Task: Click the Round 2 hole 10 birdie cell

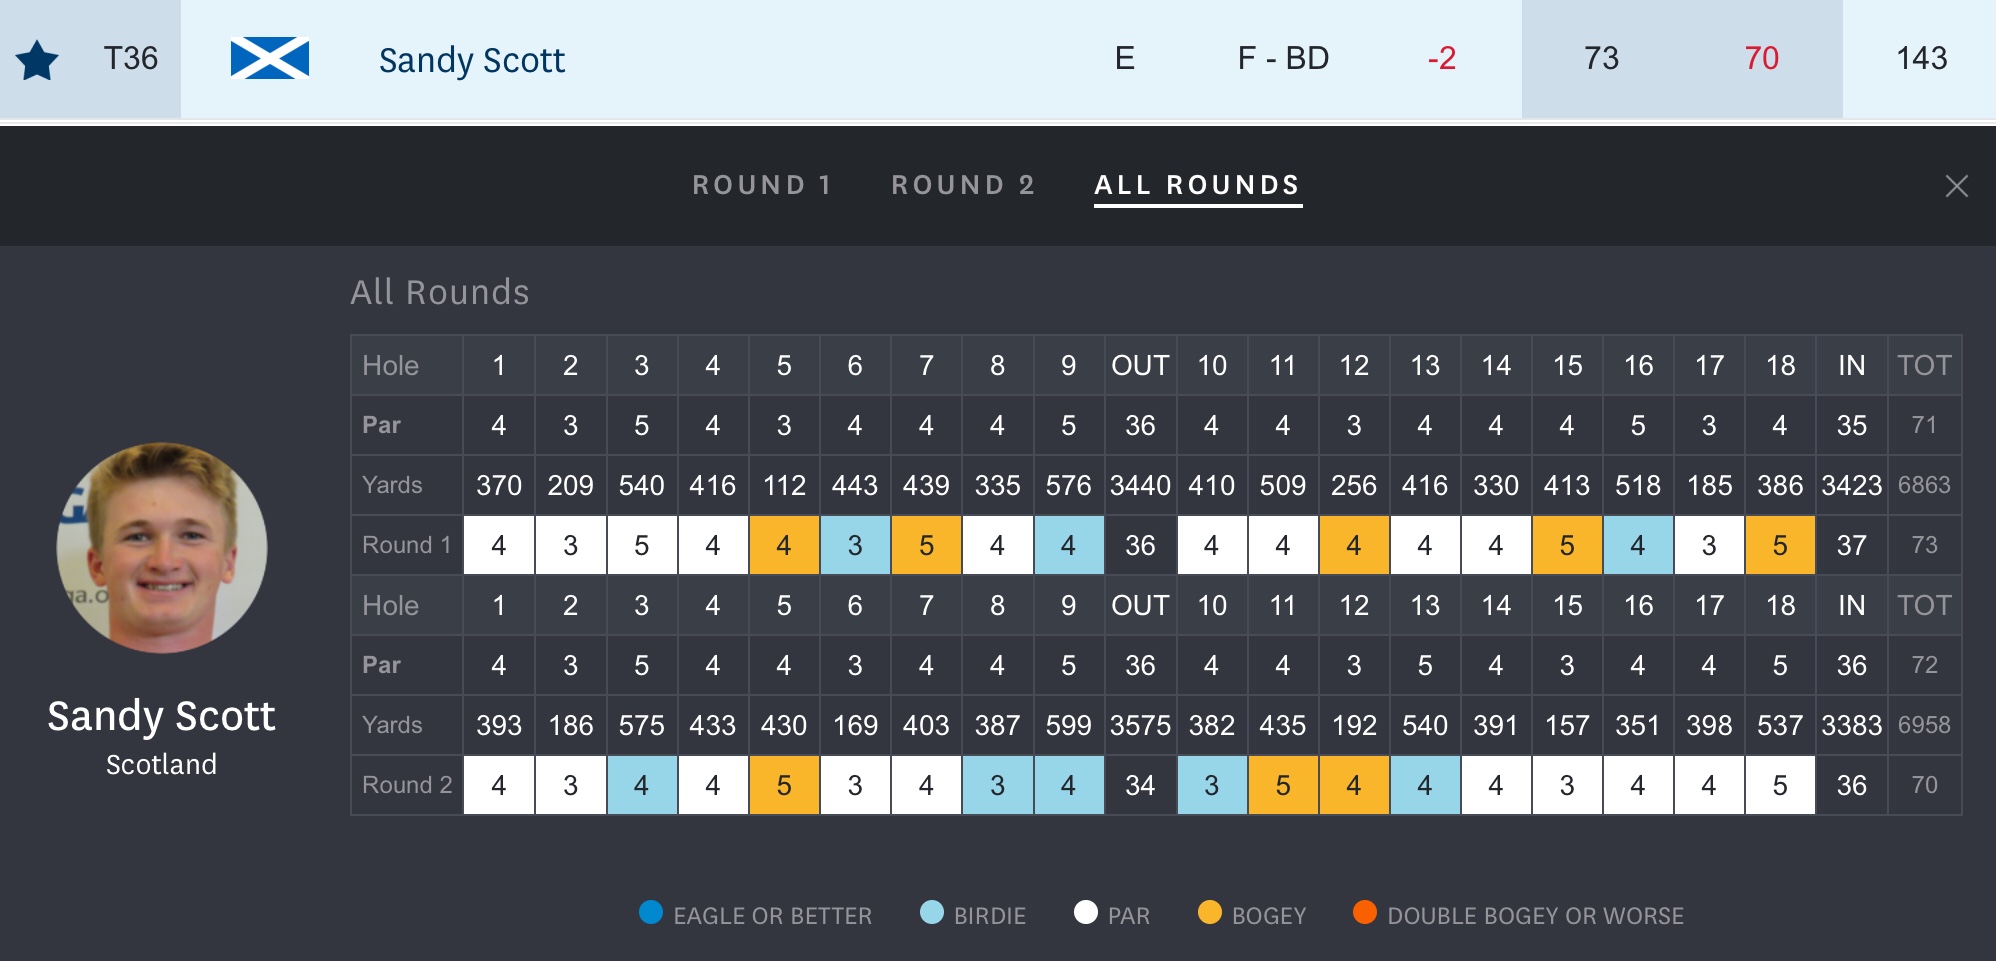Action: 1211,785
